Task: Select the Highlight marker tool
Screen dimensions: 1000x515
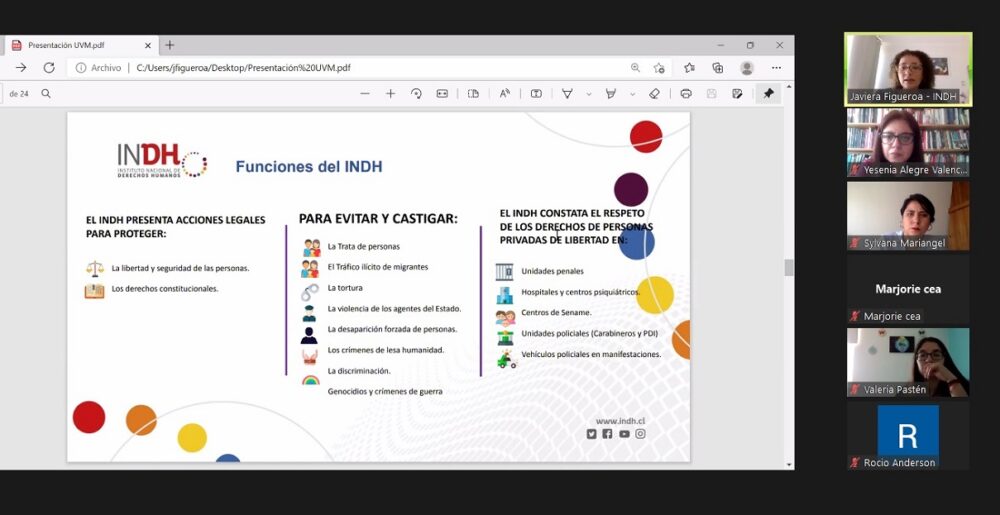Action: click(x=610, y=94)
